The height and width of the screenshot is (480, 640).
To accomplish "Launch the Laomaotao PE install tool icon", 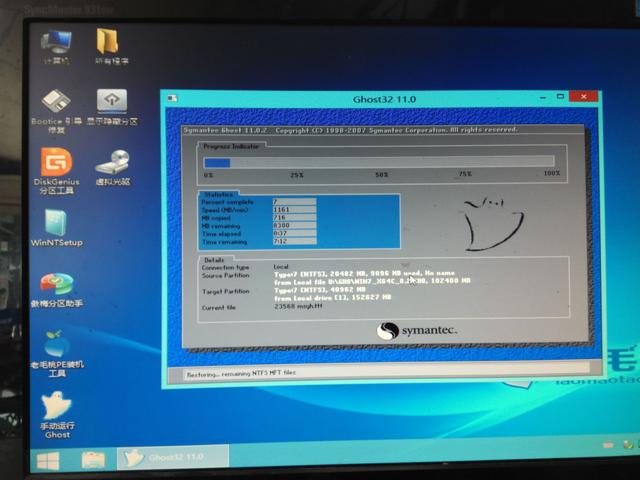I will coord(57,353).
